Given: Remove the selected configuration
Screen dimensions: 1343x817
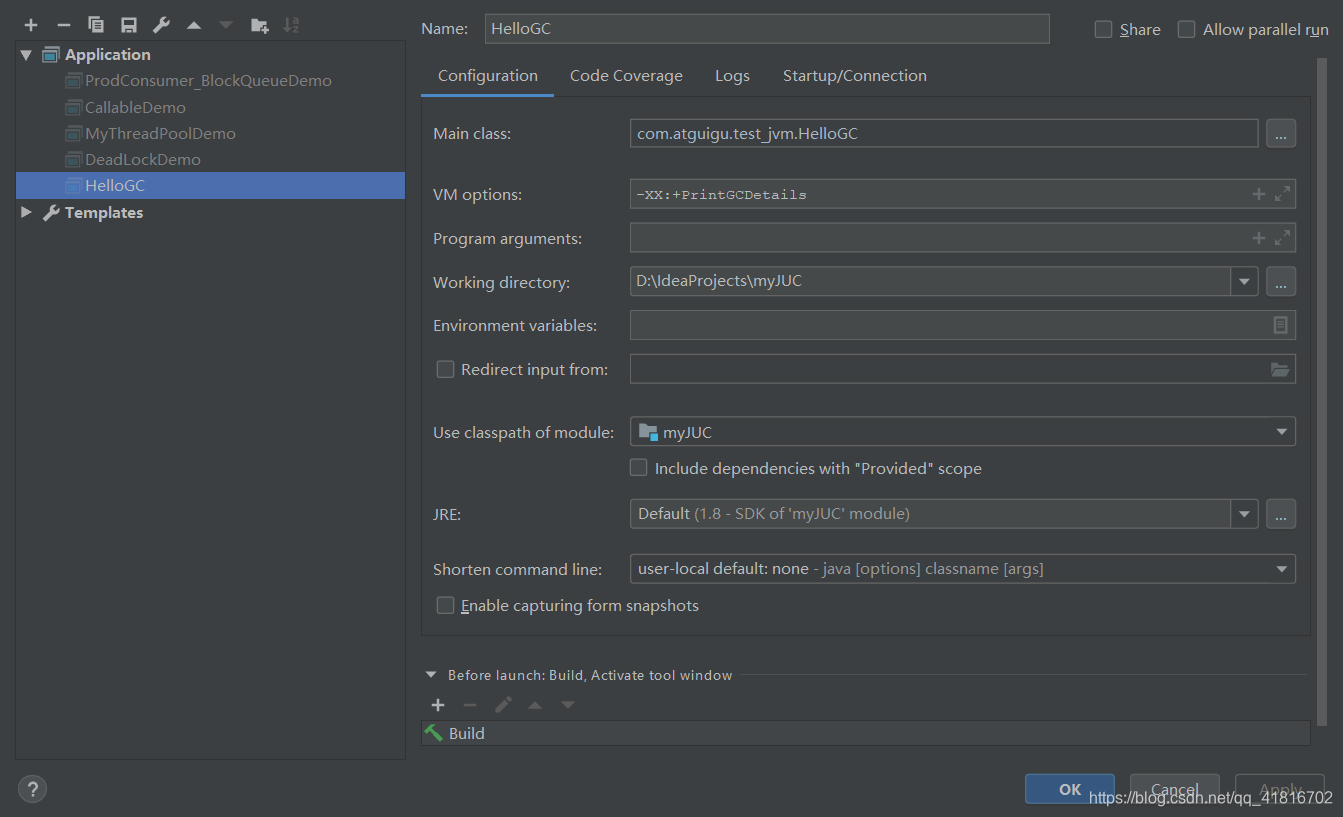Looking at the screenshot, I should (64, 25).
